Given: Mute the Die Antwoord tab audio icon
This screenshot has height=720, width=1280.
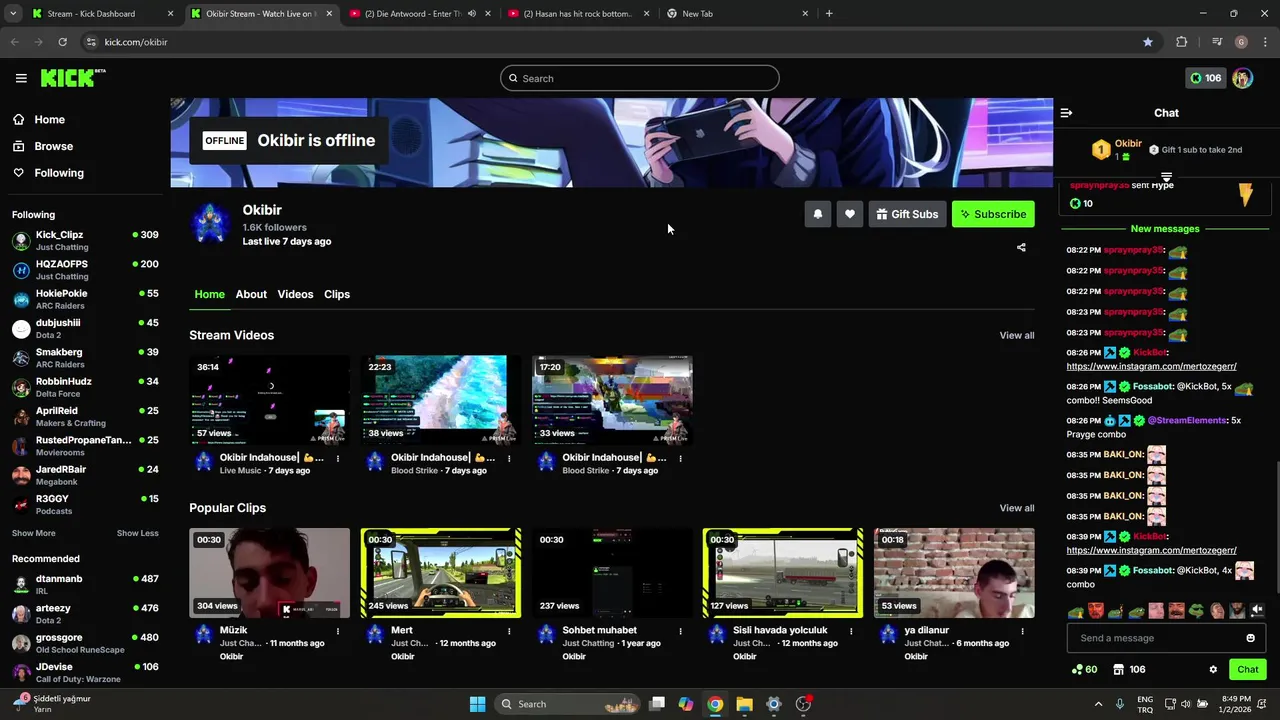Looking at the screenshot, I should point(471,14).
